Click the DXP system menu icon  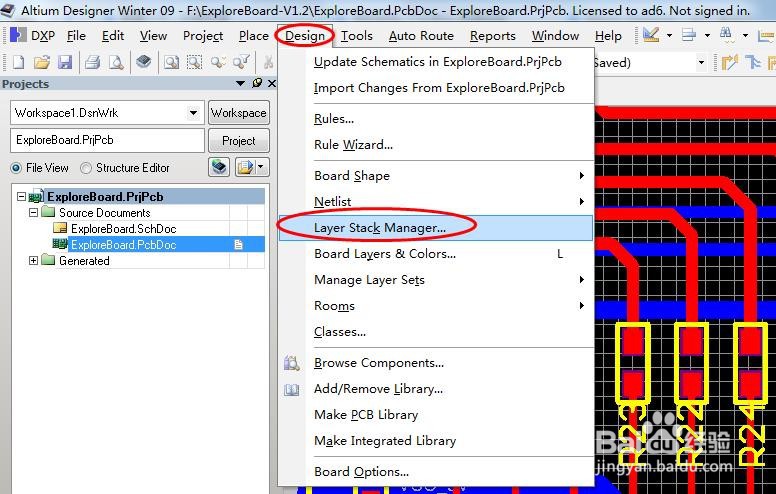[x=18, y=35]
